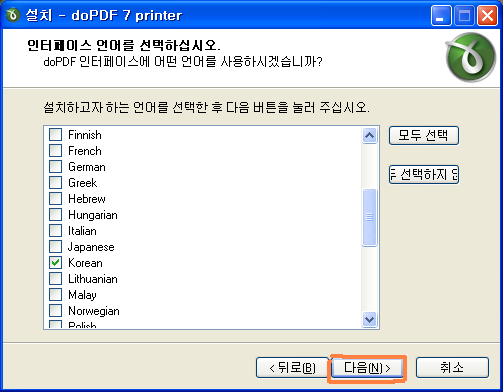Click the Korean label text

pos(85,263)
